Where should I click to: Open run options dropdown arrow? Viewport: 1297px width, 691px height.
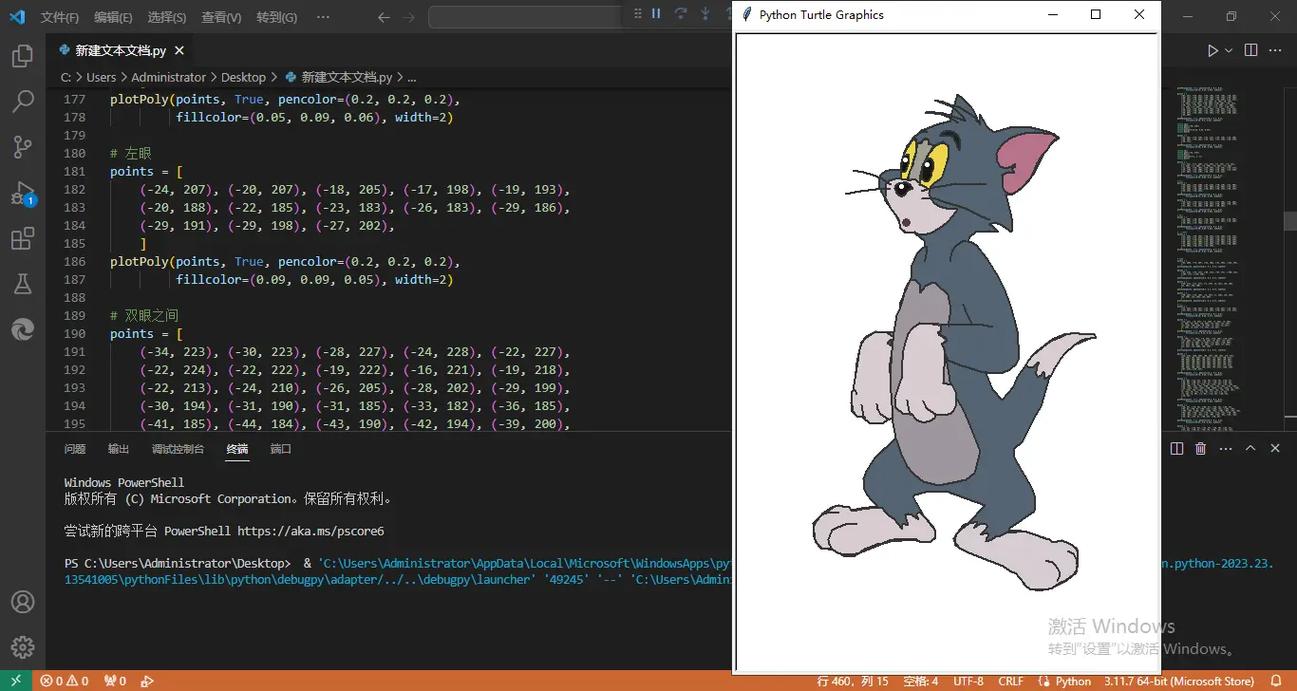[1228, 50]
